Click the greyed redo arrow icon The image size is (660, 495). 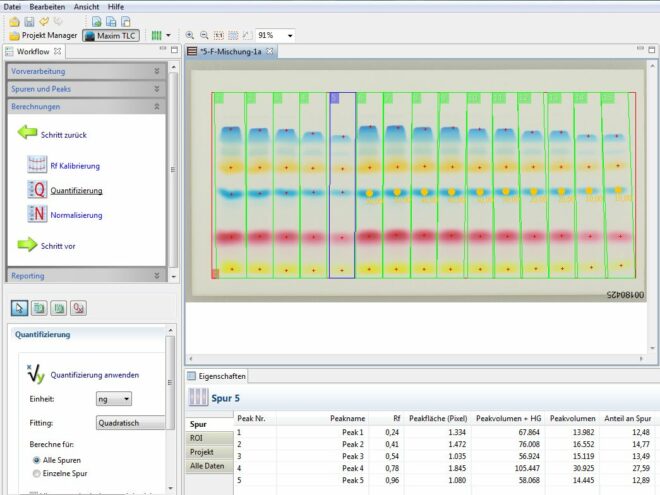click(x=58, y=21)
